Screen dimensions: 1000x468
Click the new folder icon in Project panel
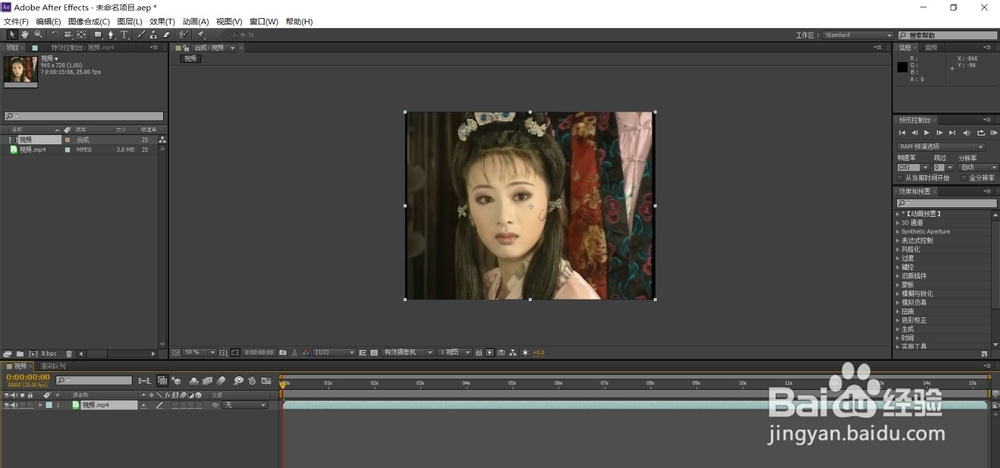[x=20, y=353]
